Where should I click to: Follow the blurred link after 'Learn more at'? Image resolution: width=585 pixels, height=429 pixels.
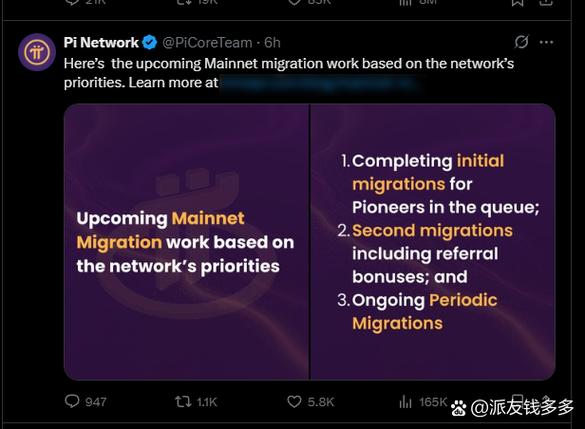[321, 83]
